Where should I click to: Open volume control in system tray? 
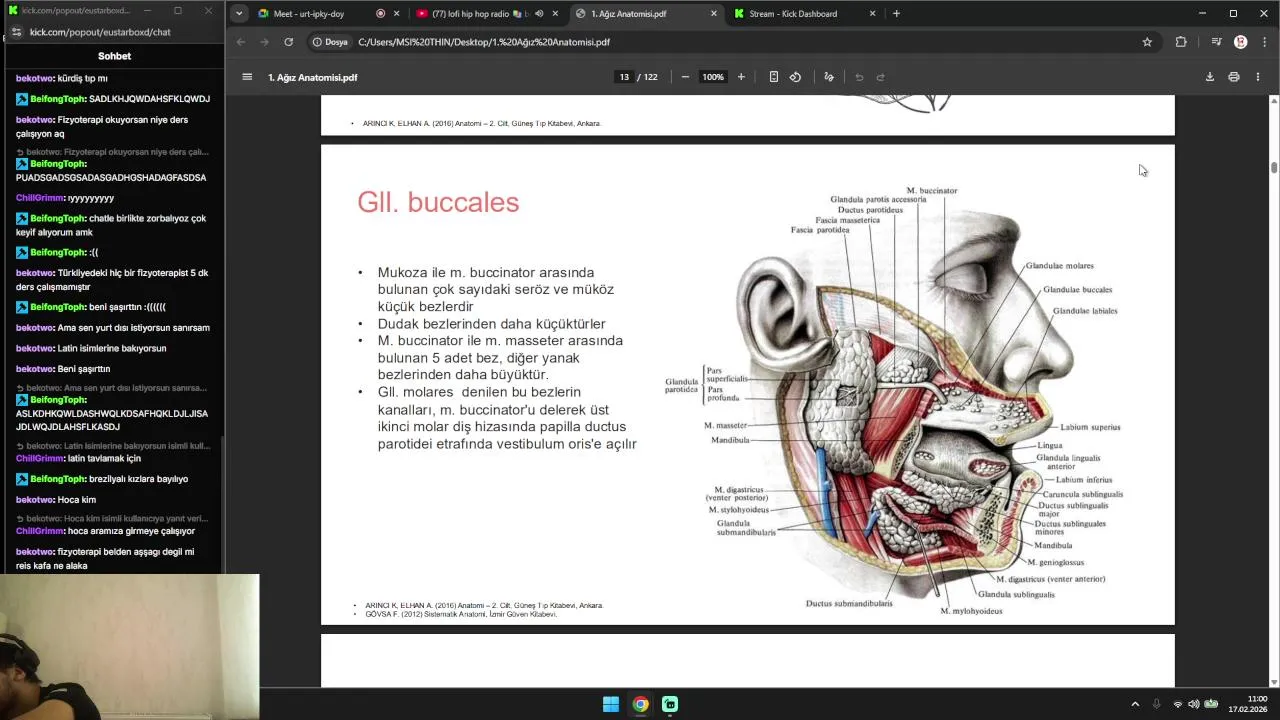[1194, 704]
